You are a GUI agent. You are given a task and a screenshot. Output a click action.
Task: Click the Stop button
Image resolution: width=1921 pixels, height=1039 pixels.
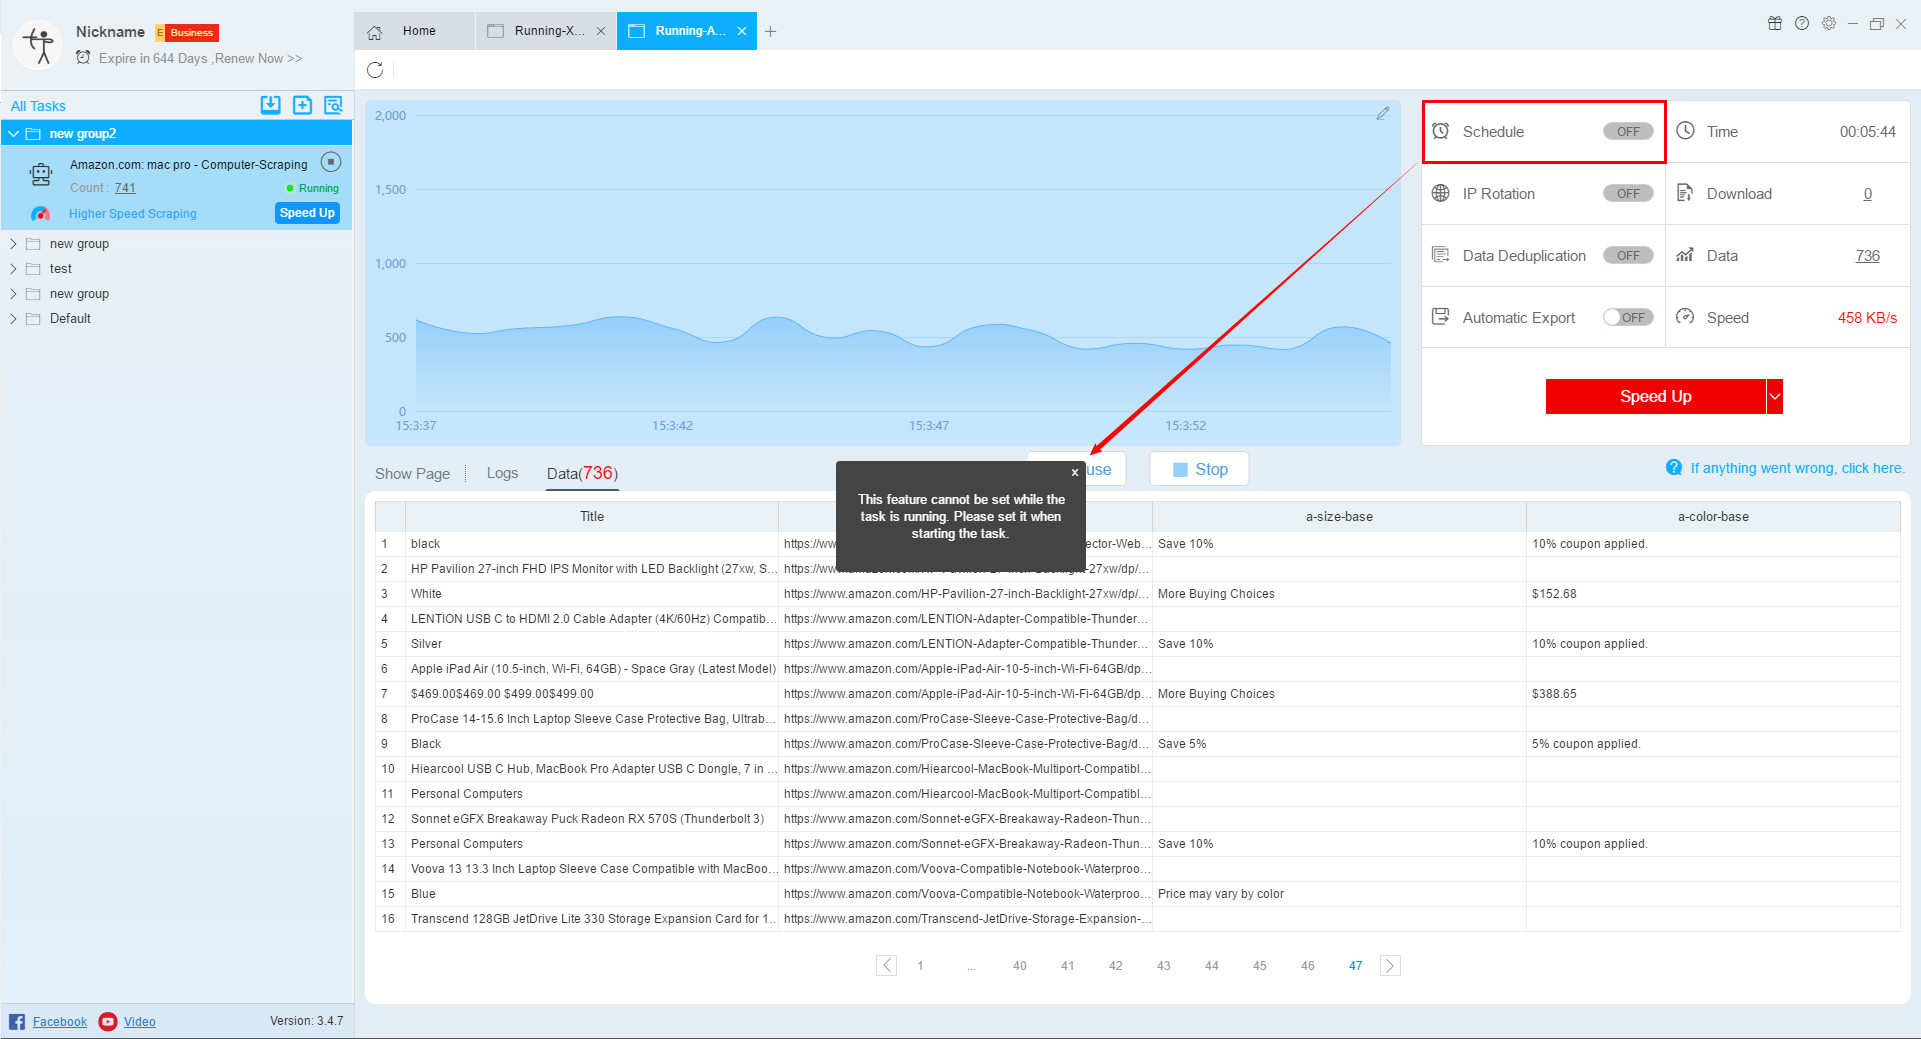click(1199, 469)
